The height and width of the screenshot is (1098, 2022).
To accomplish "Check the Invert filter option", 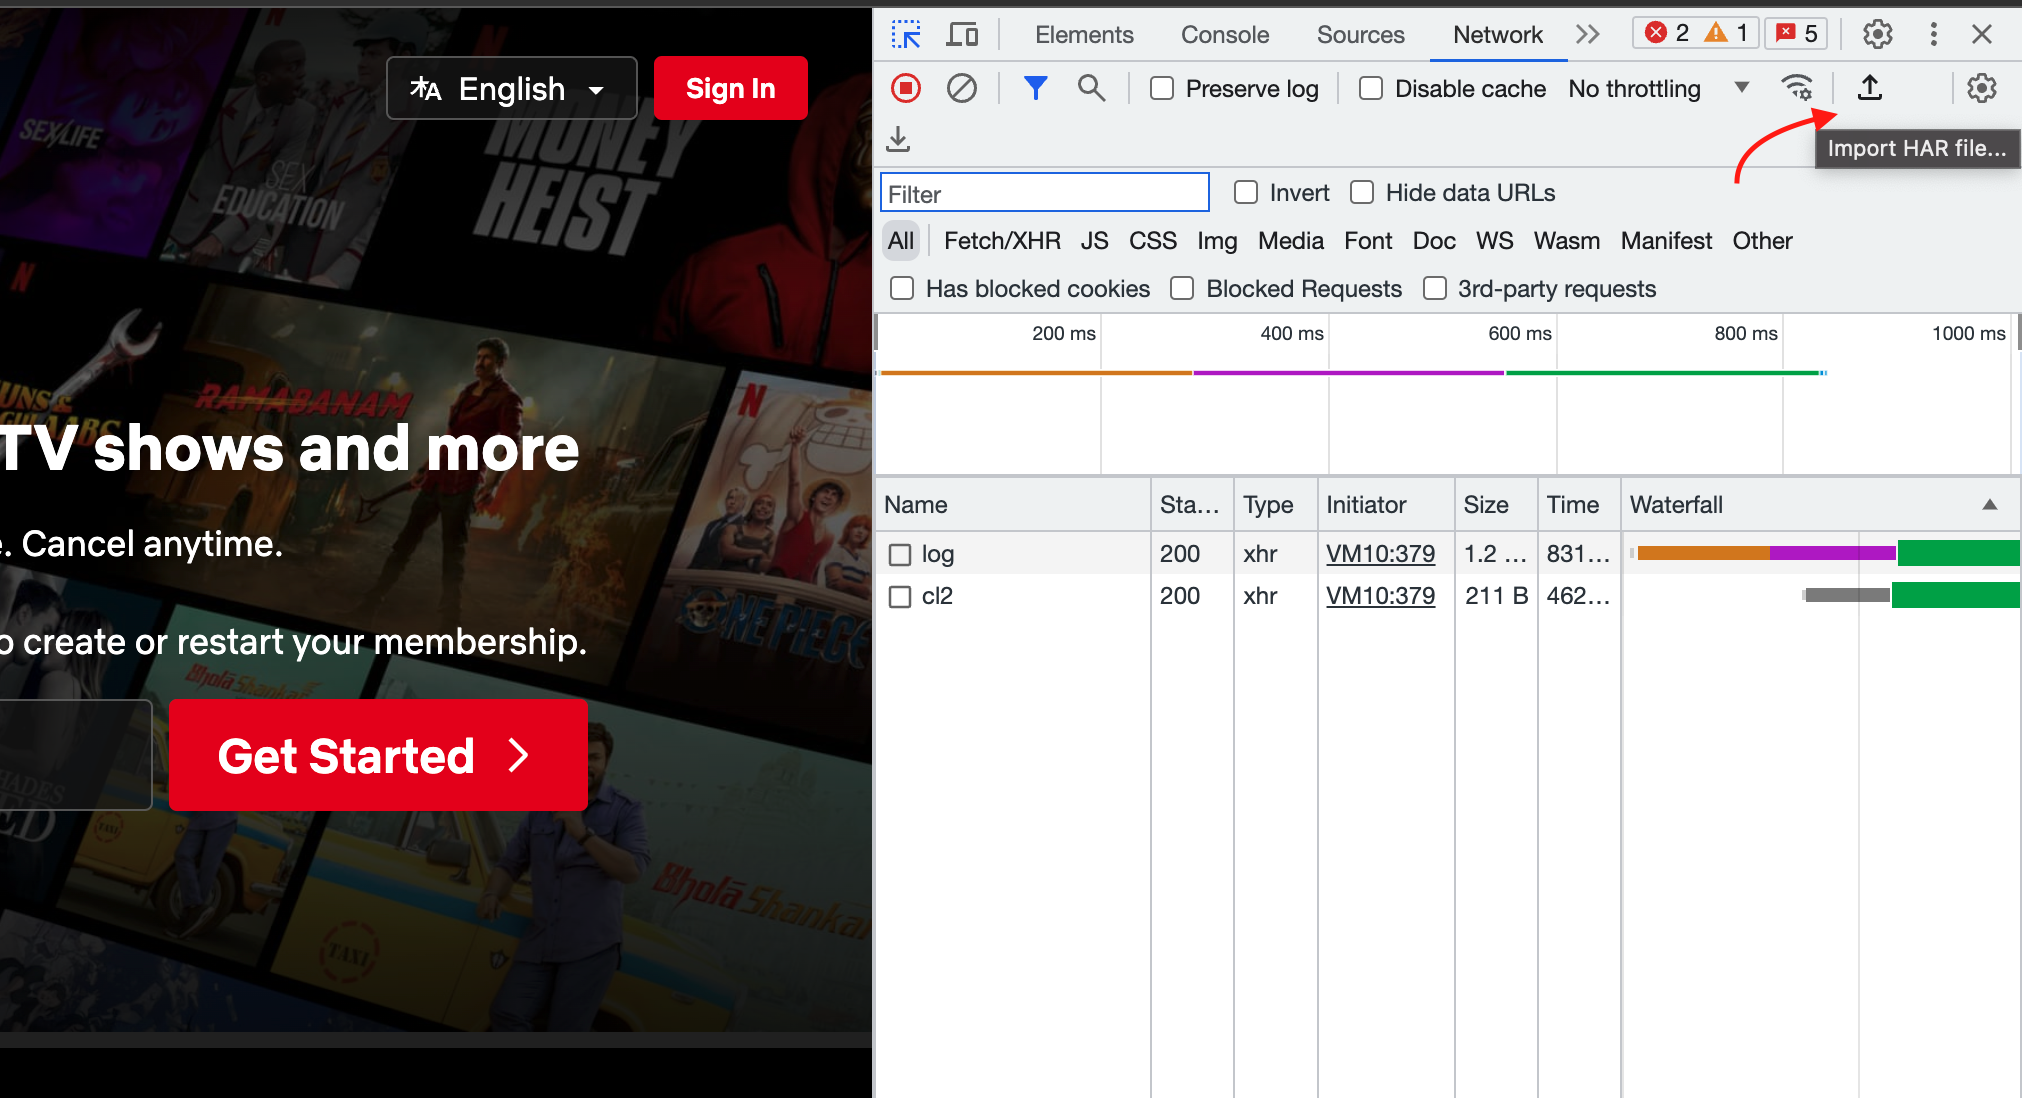I will 1246,192.
